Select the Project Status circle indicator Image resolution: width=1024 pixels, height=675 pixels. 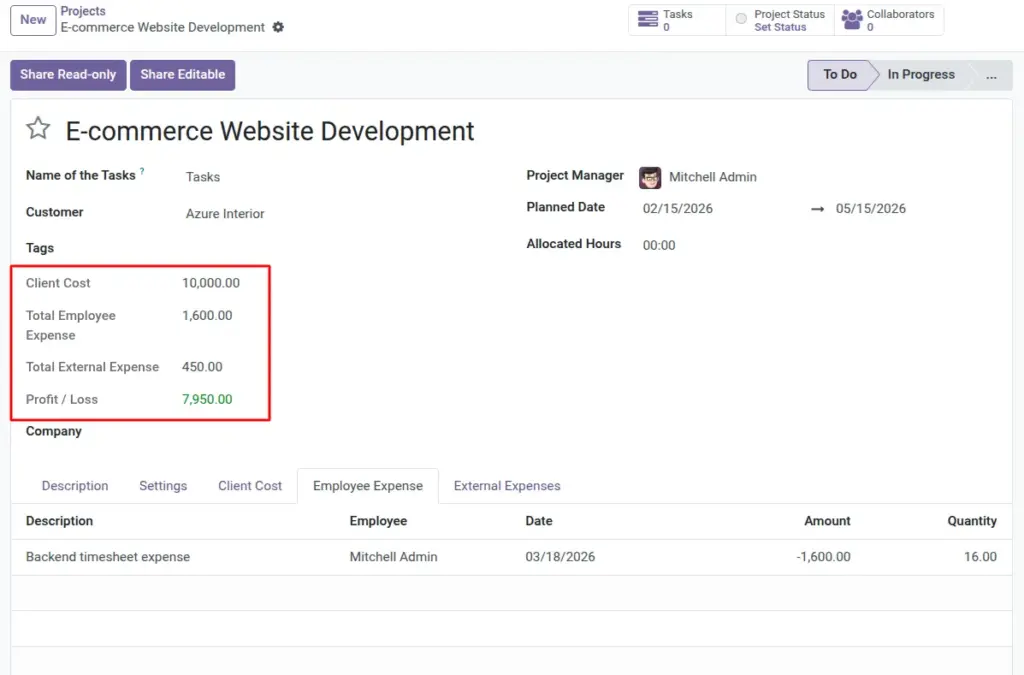click(741, 19)
